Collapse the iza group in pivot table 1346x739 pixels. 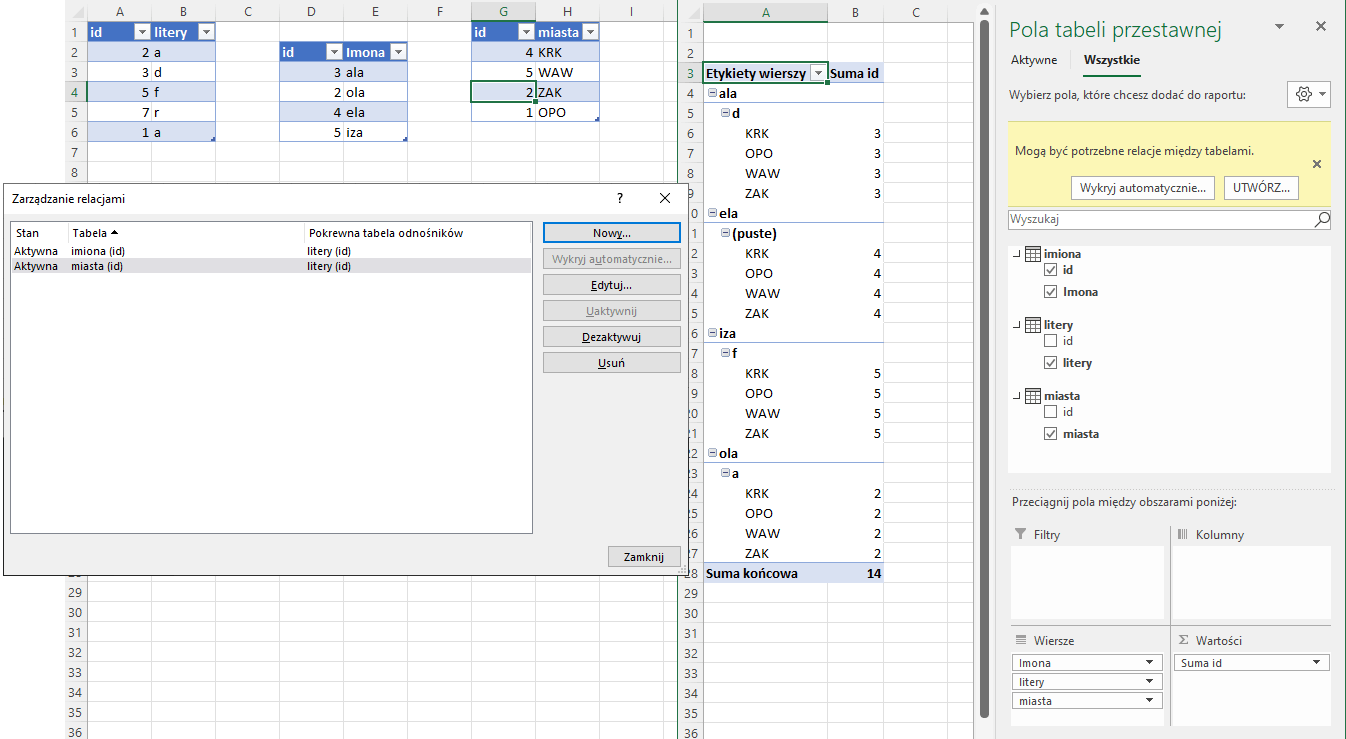(x=712, y=333)
